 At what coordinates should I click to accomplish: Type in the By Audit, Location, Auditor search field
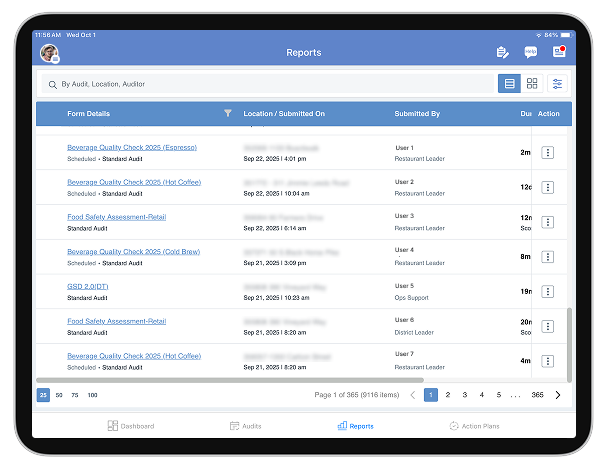270,84
